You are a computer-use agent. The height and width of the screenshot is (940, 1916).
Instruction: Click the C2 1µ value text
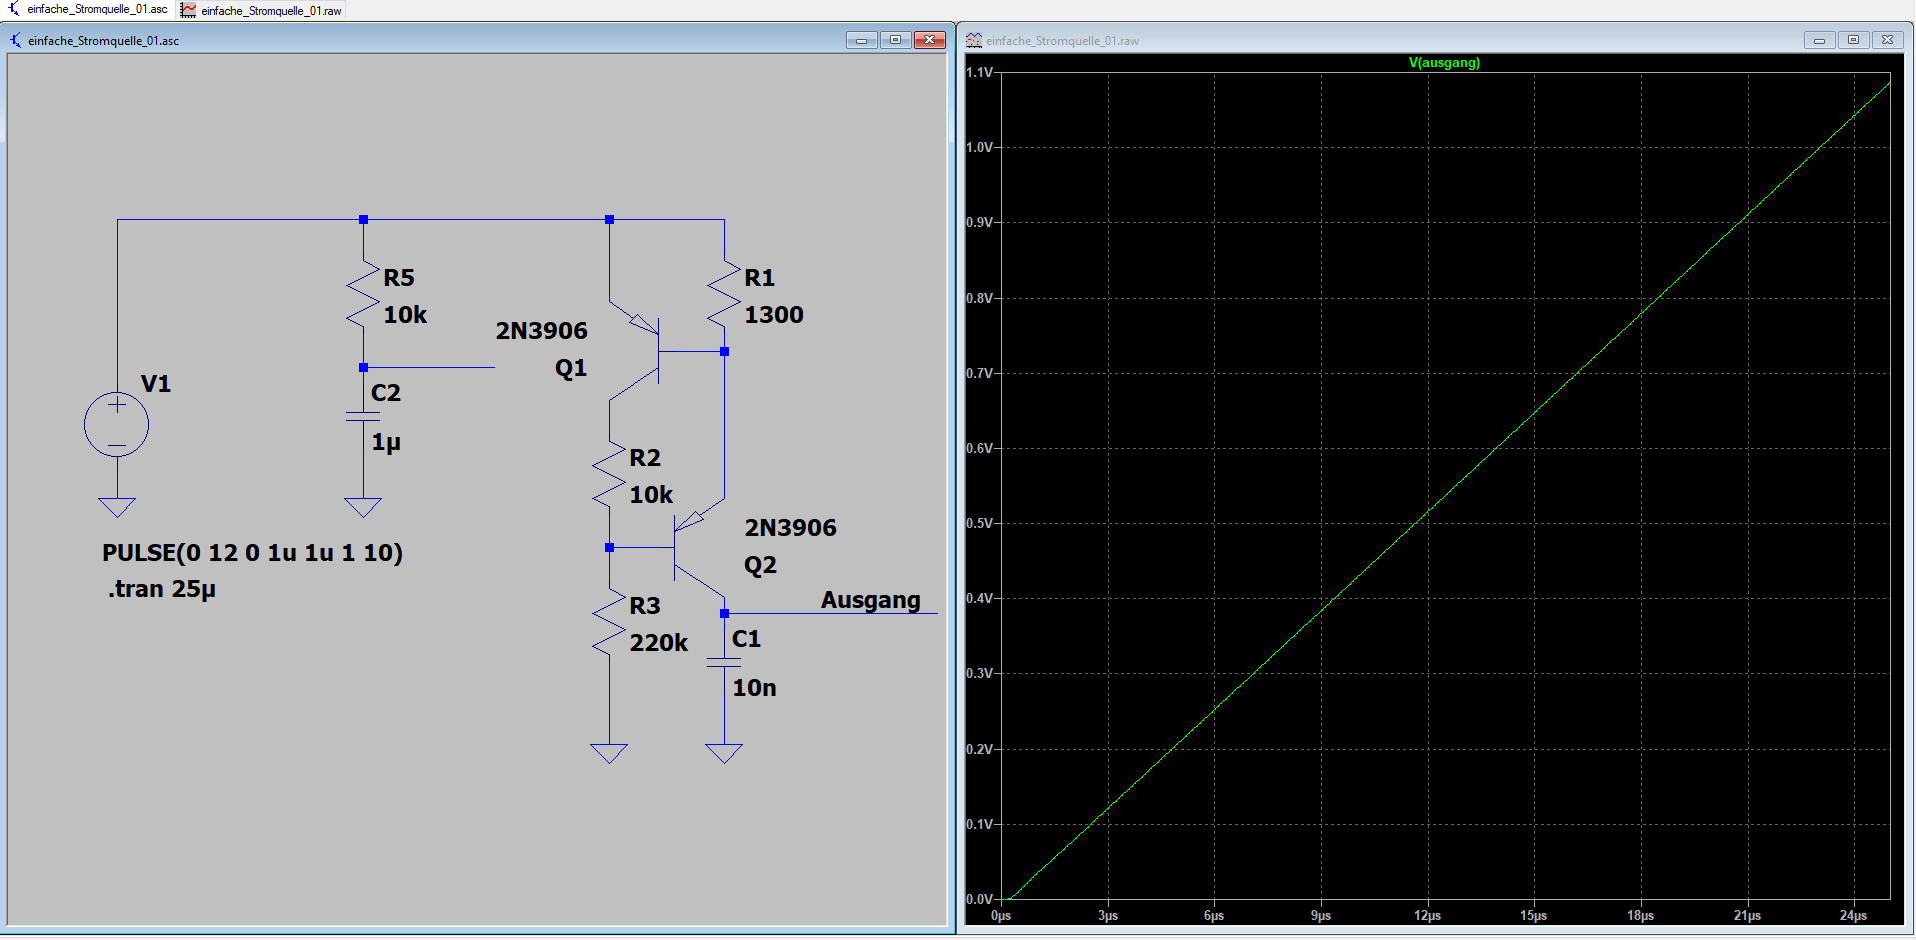[386, 442]
